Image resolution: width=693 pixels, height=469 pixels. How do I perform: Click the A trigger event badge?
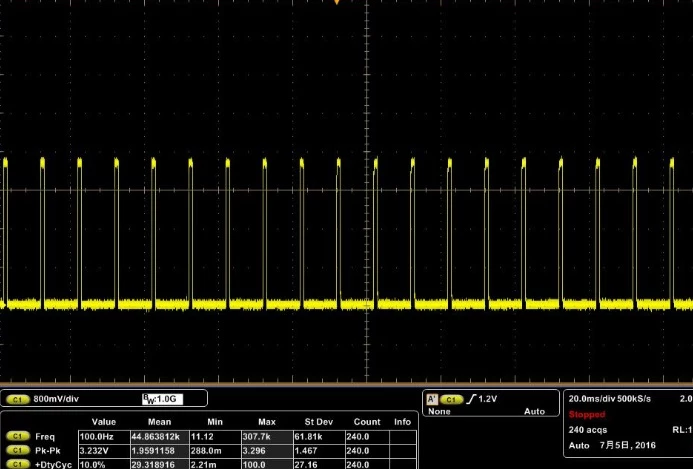click(431, 399)
